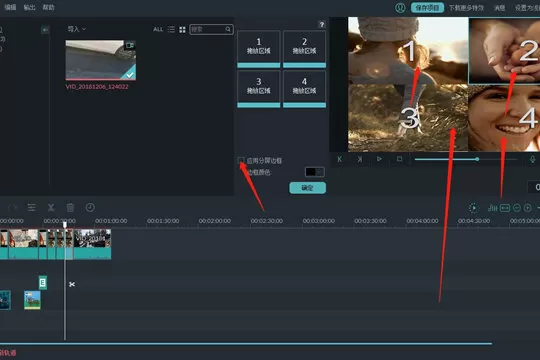
Task: Click the render preview icon
Action: click(x=474, y=208)
